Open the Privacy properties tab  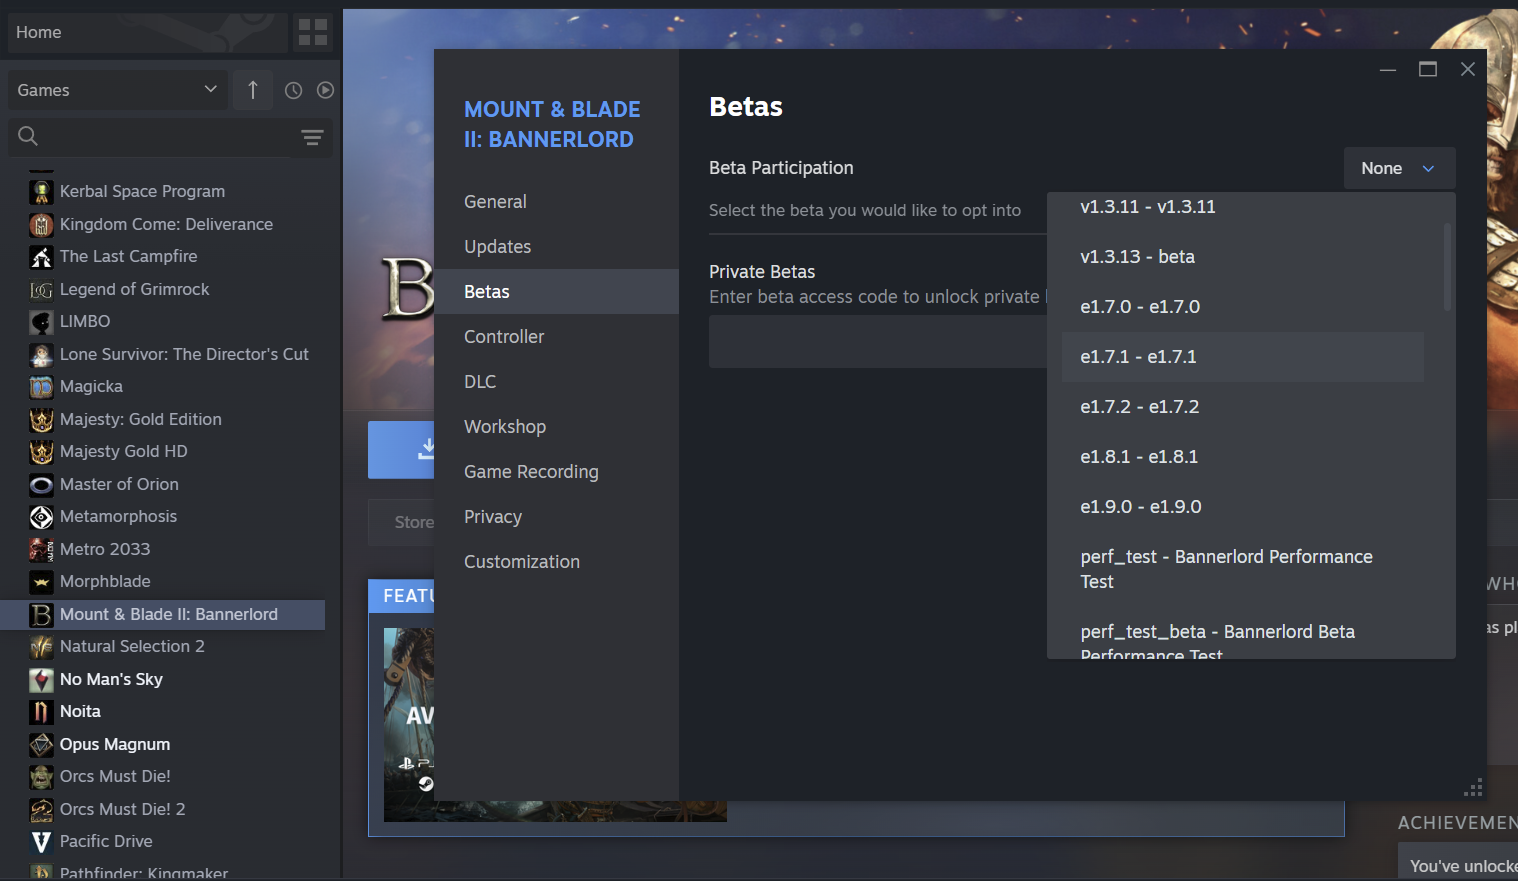[556, 517]
